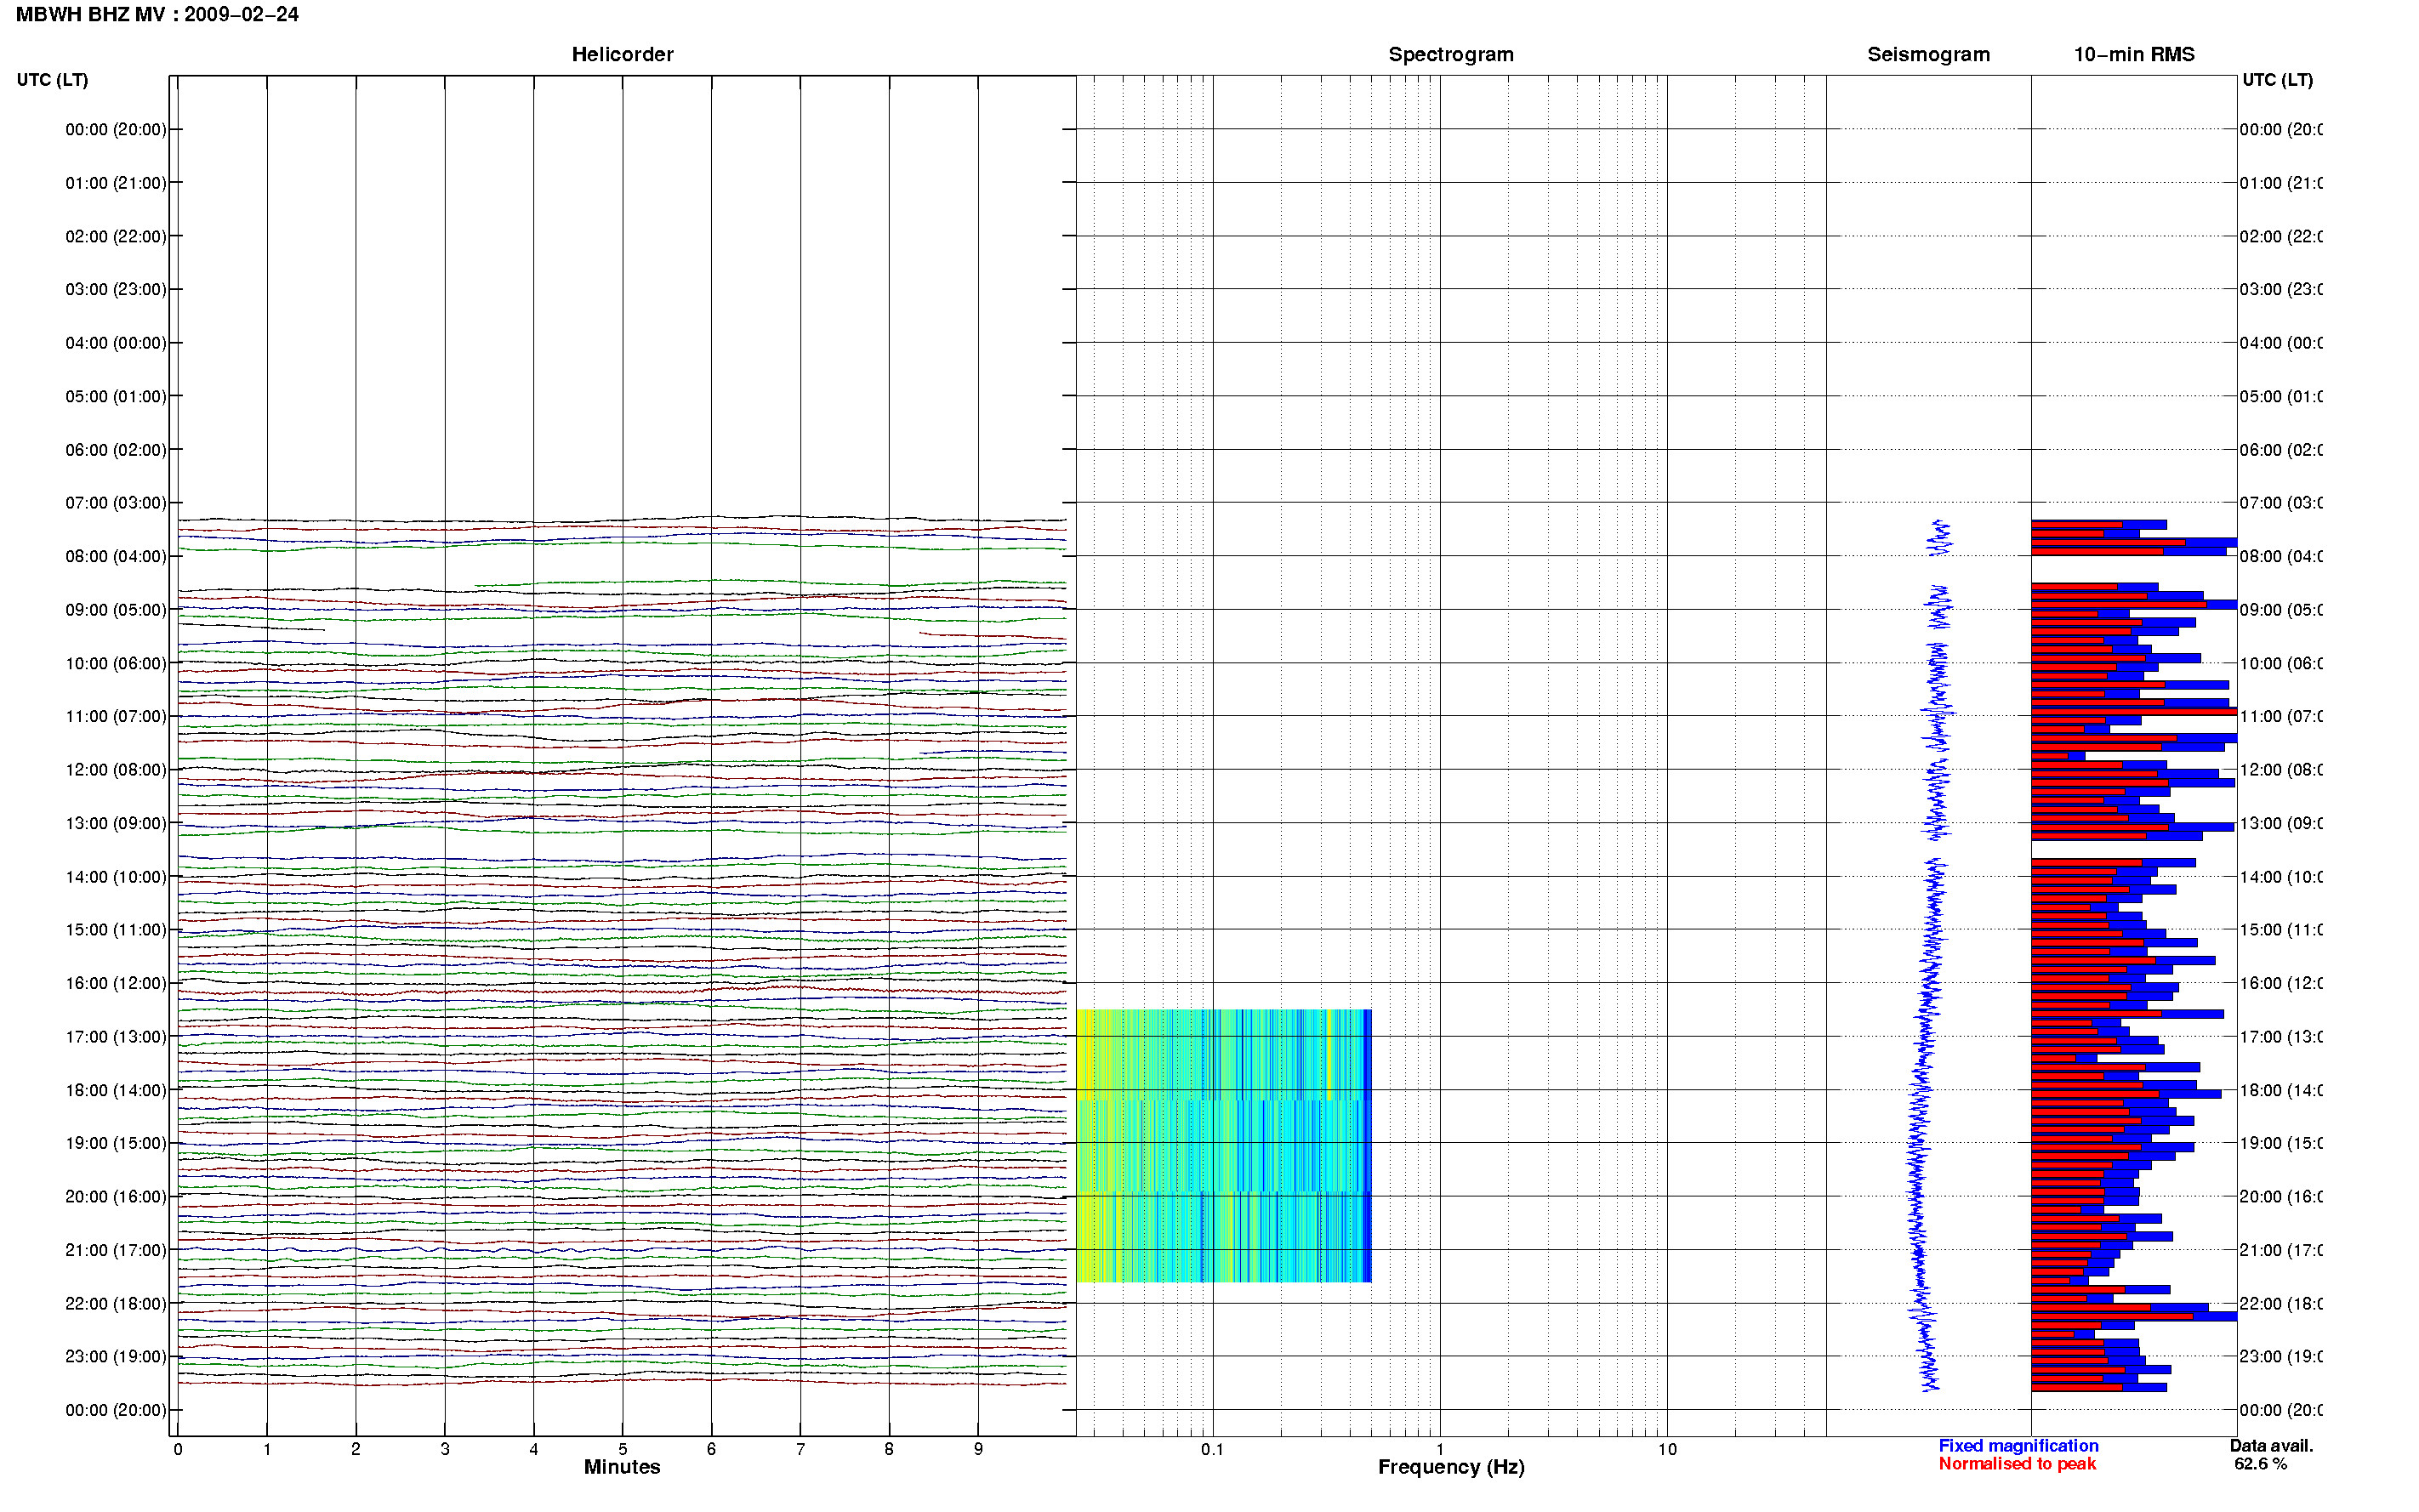The image size is (2419, 1512).
Task: Click the blue Fixed magnification legend text
Action: [2018, 1446]
